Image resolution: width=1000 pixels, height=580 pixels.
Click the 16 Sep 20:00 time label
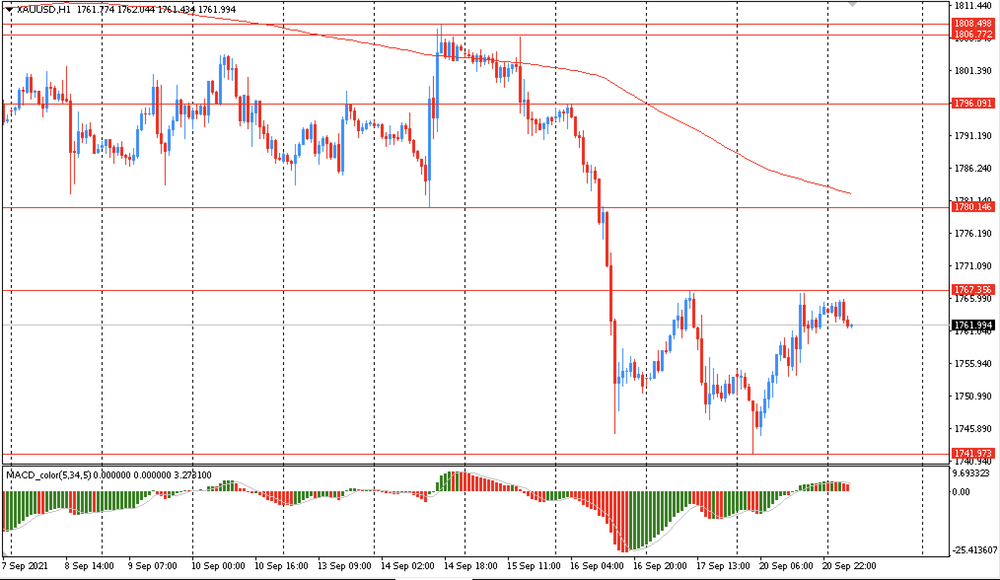[x=660, y=566]
